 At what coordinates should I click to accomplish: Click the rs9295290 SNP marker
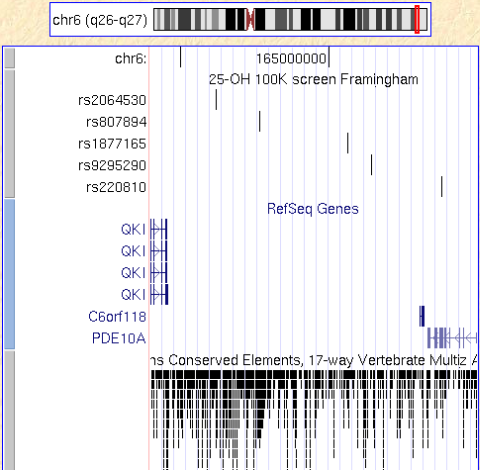coord(371,164)
